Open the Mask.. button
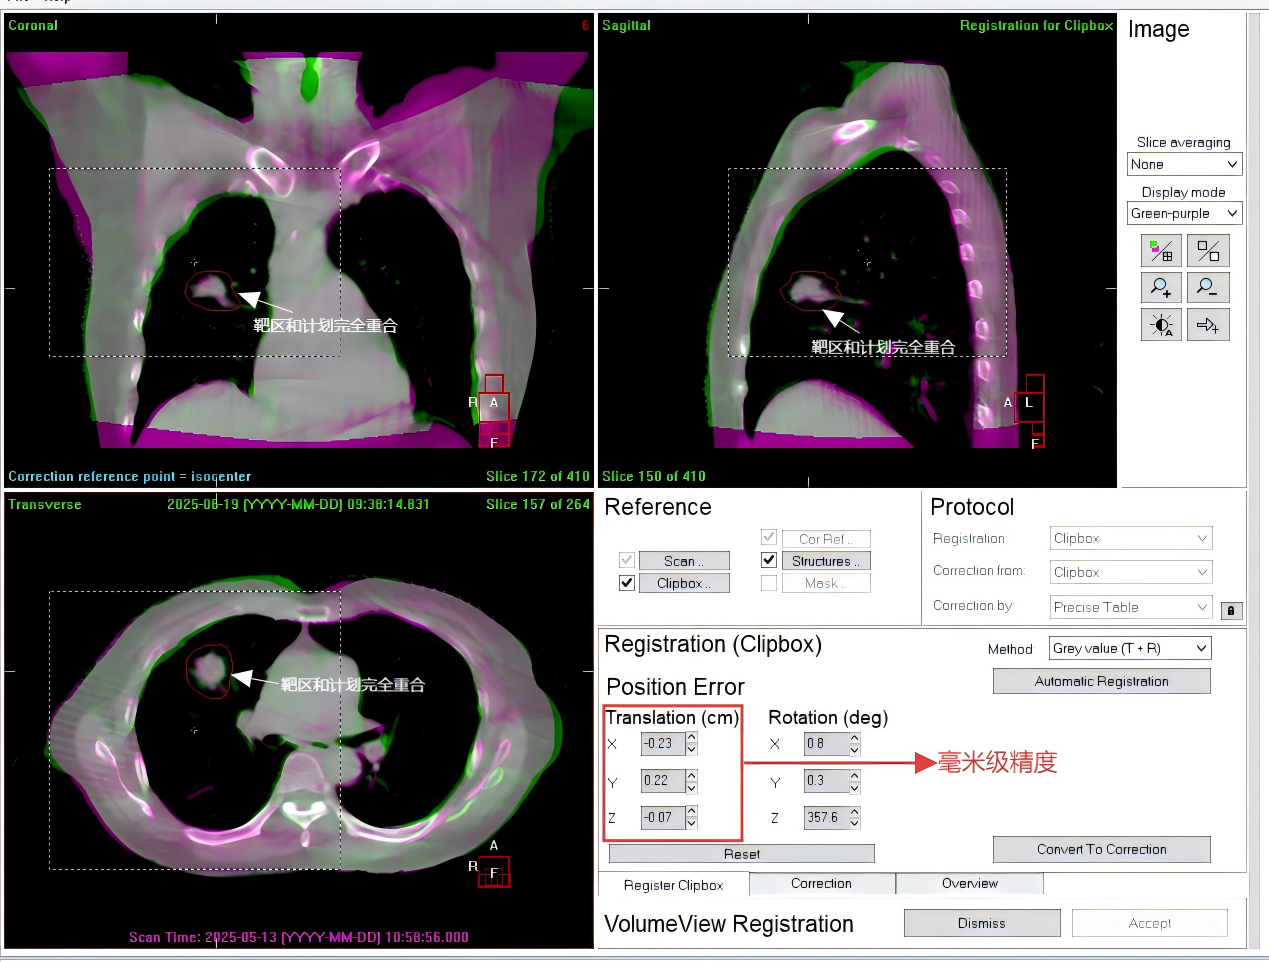This screenshot has height=962, width=1269. point(826,583)
